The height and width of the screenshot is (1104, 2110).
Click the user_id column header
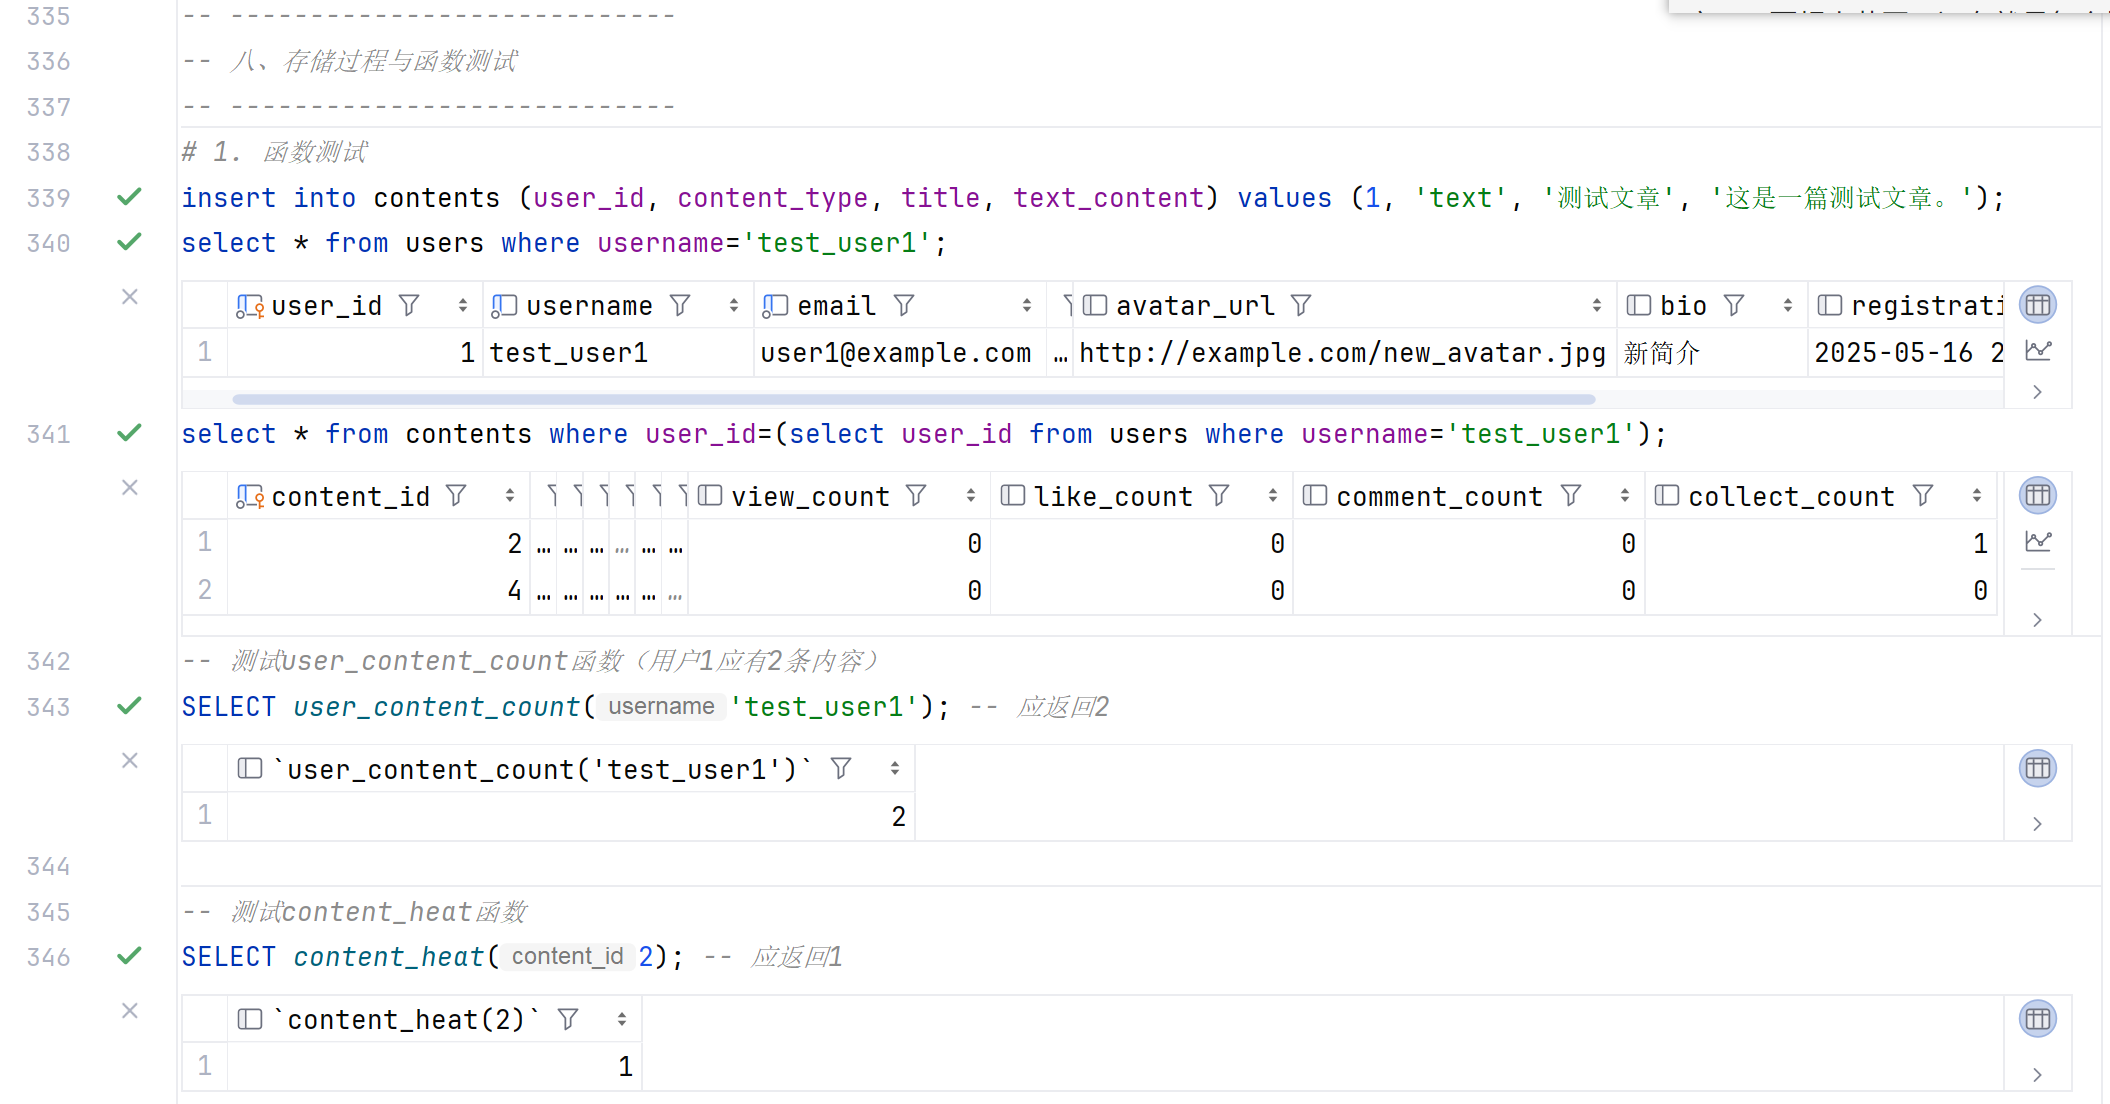tap(326, 306)
